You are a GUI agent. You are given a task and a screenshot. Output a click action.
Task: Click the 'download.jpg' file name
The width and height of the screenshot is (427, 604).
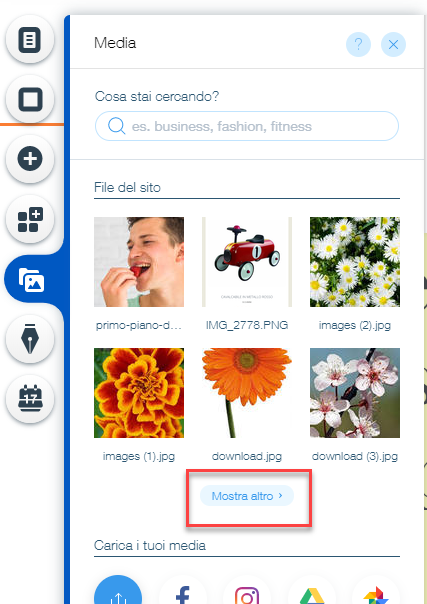point(247,456)
